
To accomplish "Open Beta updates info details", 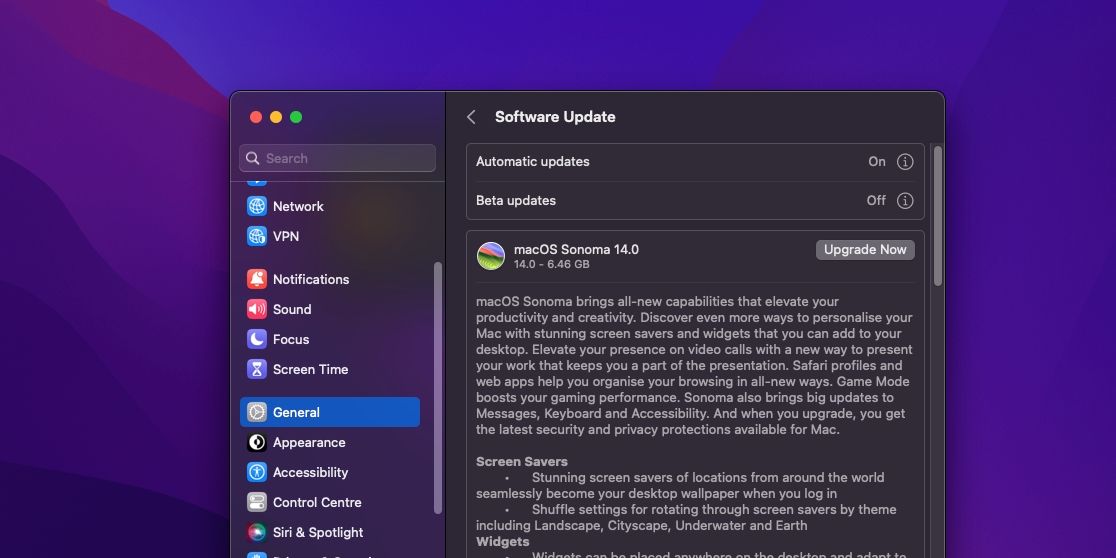I will click(x=905, y=201).
